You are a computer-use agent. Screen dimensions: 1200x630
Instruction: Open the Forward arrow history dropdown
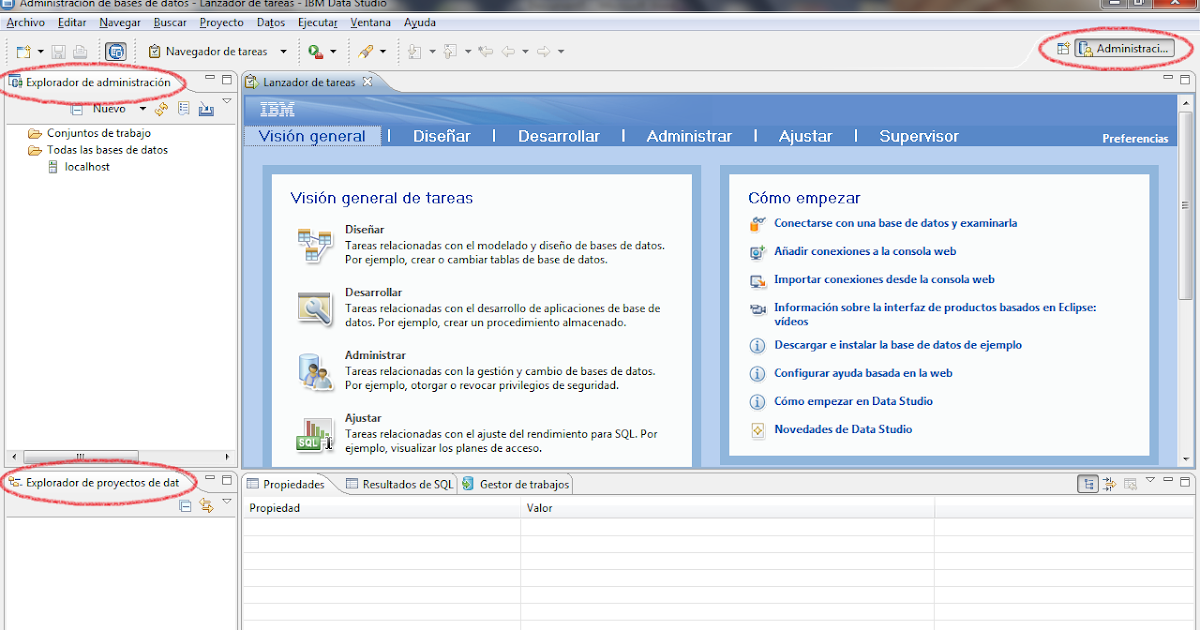pos(561,51)
